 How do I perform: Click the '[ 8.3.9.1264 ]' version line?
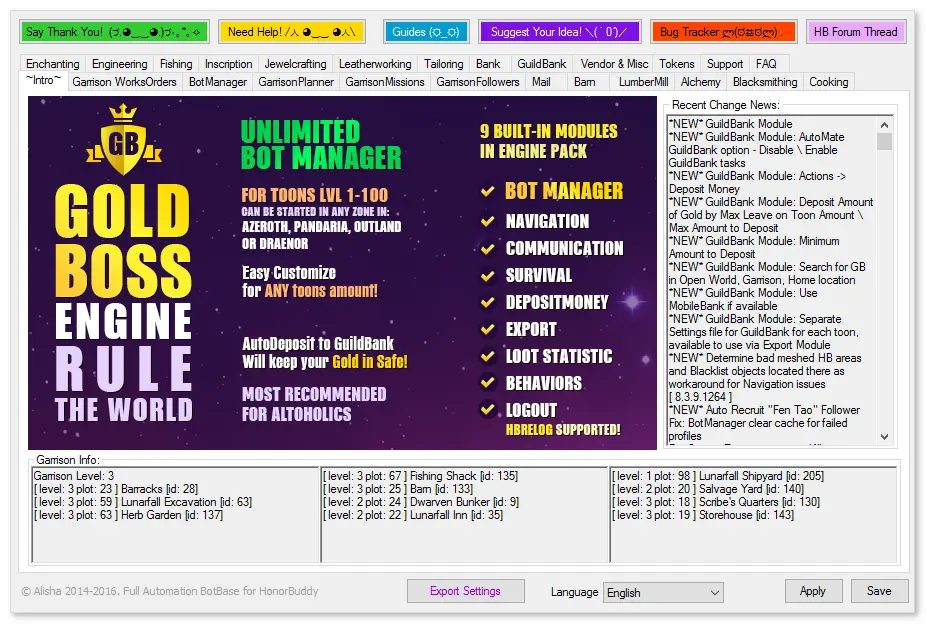tap(700, 397)
